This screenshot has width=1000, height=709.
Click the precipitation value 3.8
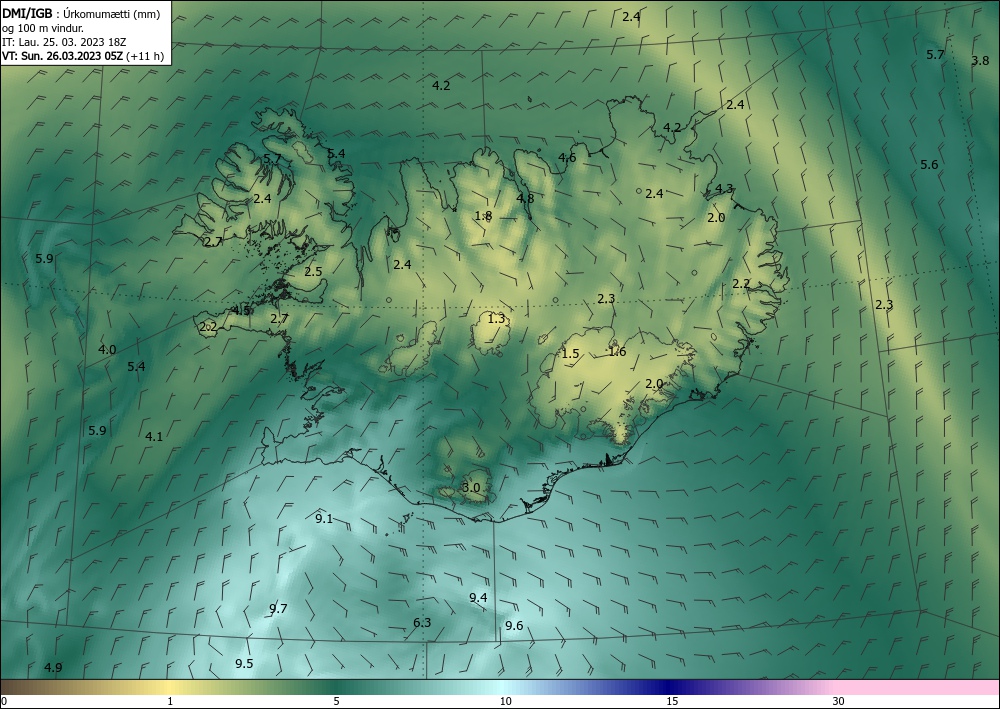point(980,61)
